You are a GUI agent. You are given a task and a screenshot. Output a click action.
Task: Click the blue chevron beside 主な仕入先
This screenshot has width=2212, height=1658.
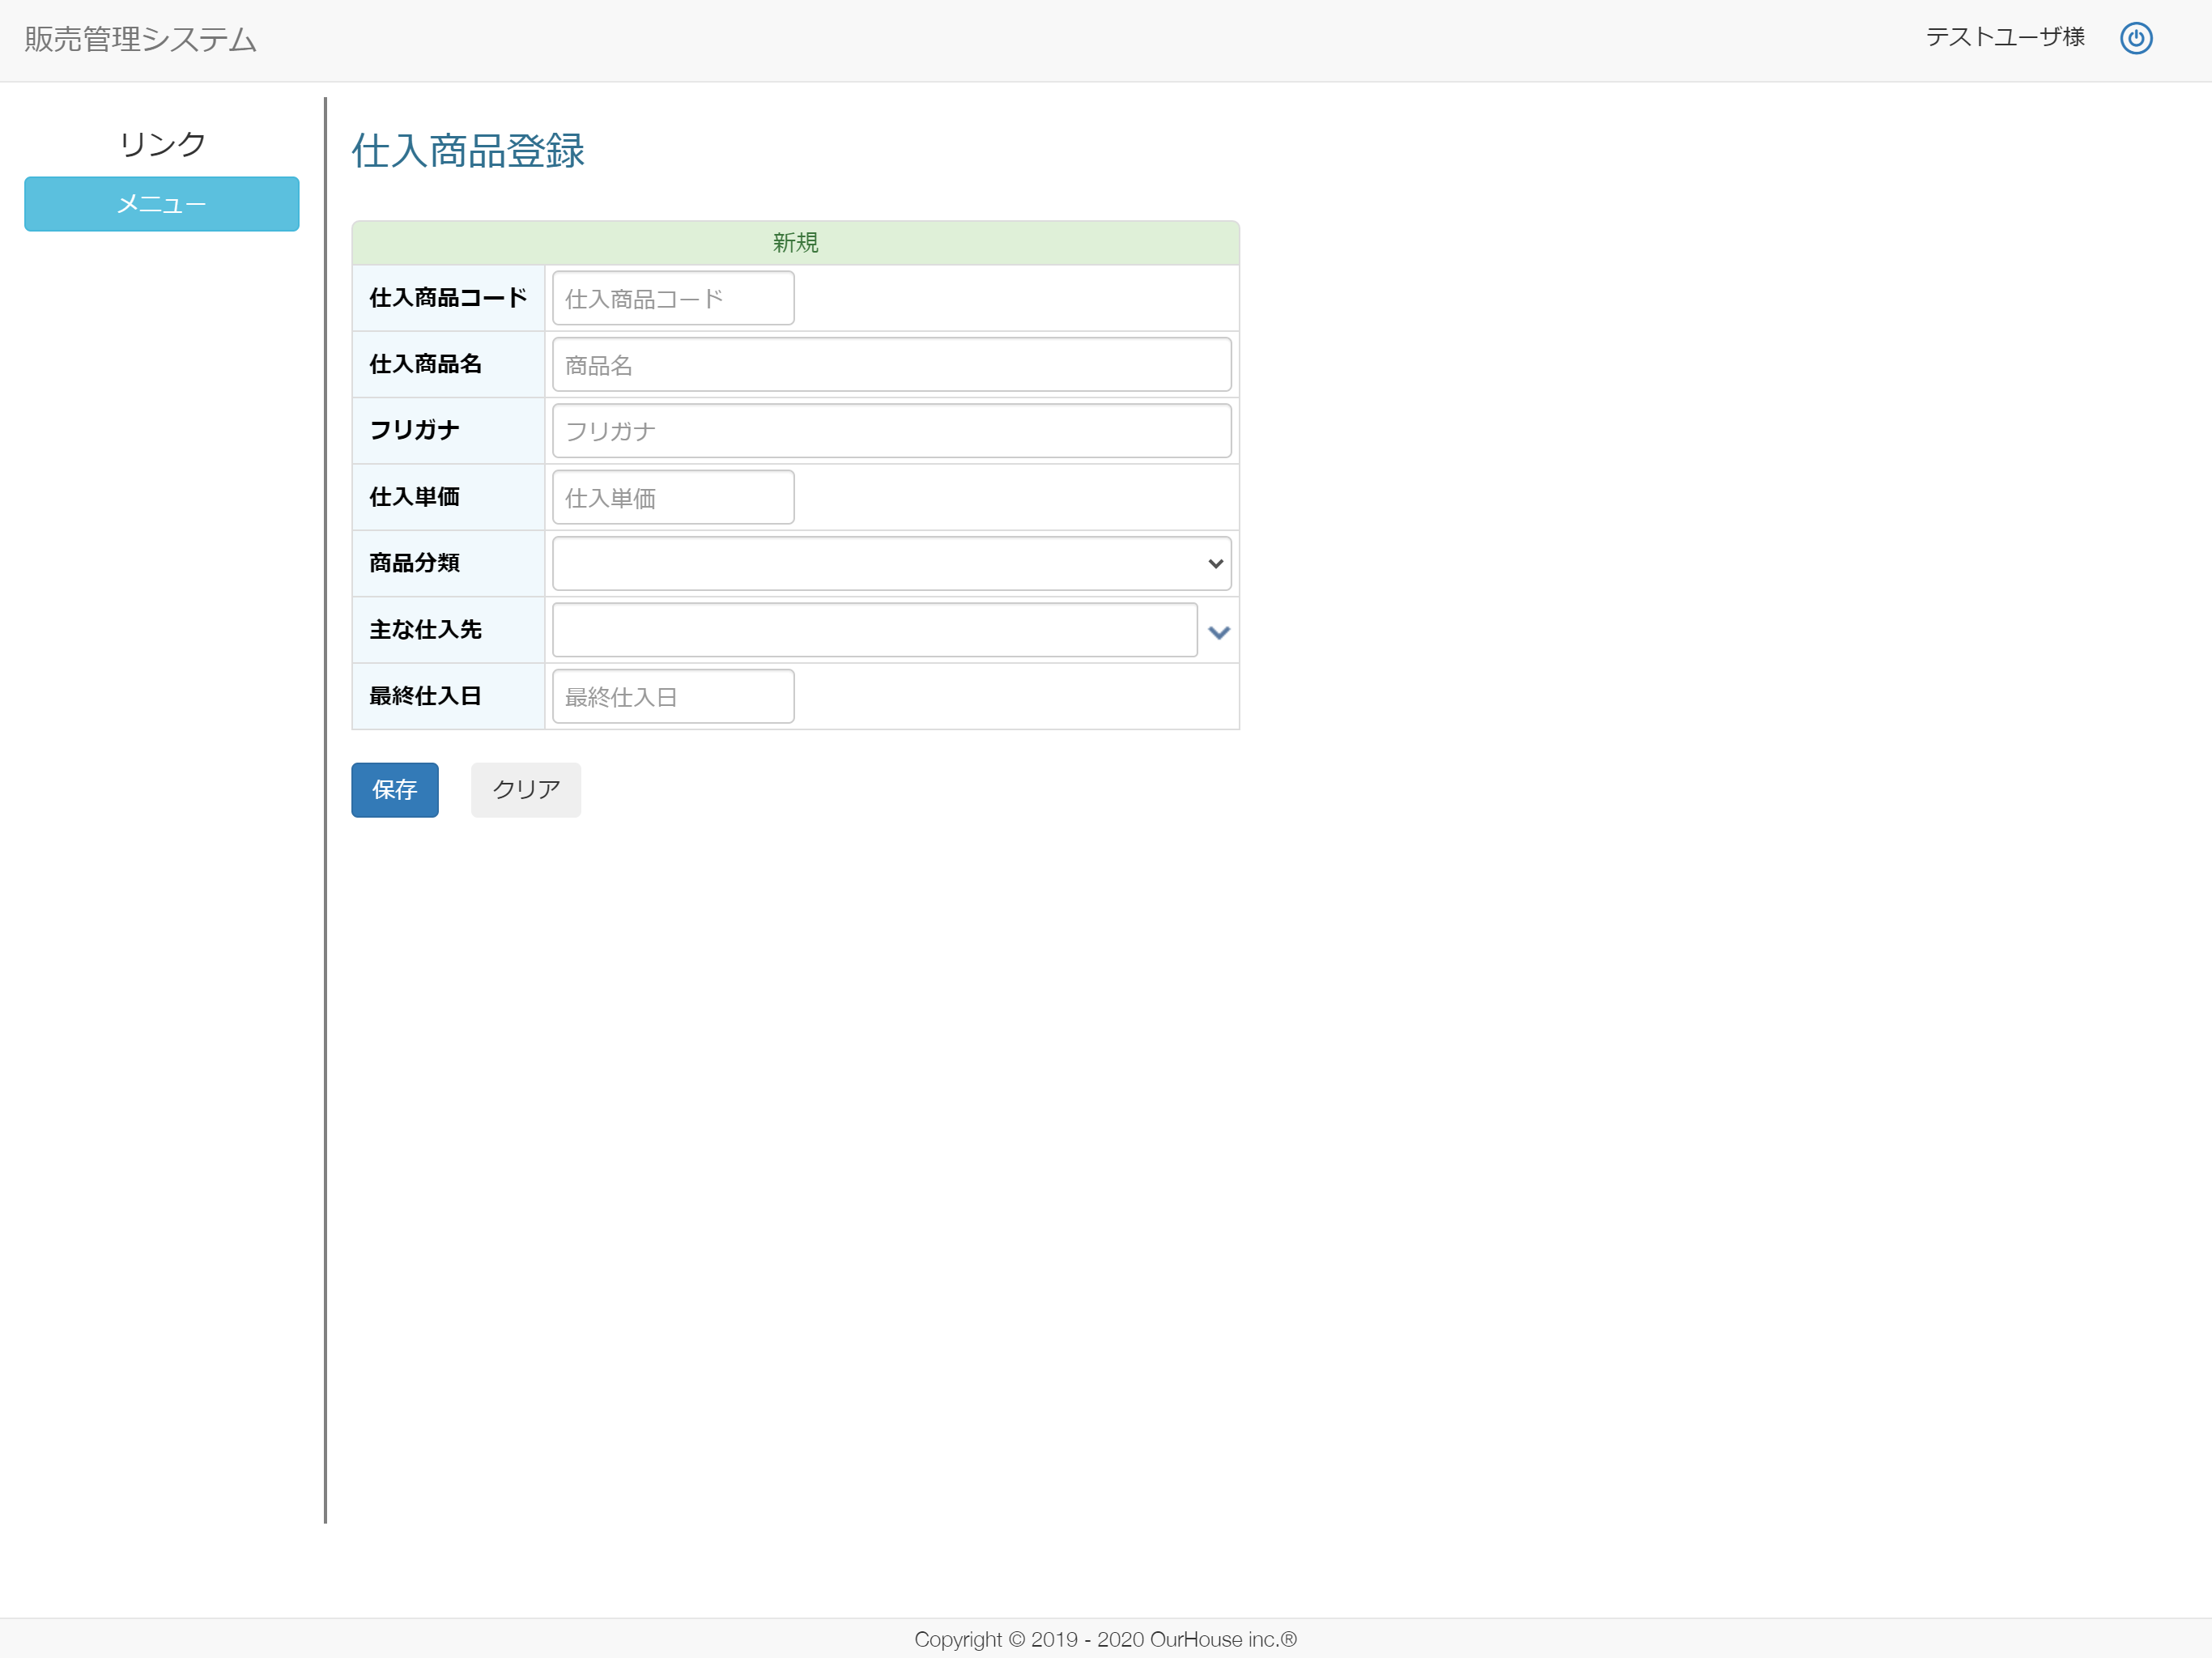[1218, 631]
